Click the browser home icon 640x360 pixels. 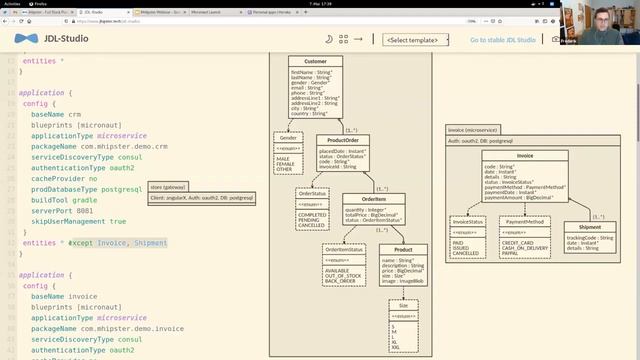point(29,21)
